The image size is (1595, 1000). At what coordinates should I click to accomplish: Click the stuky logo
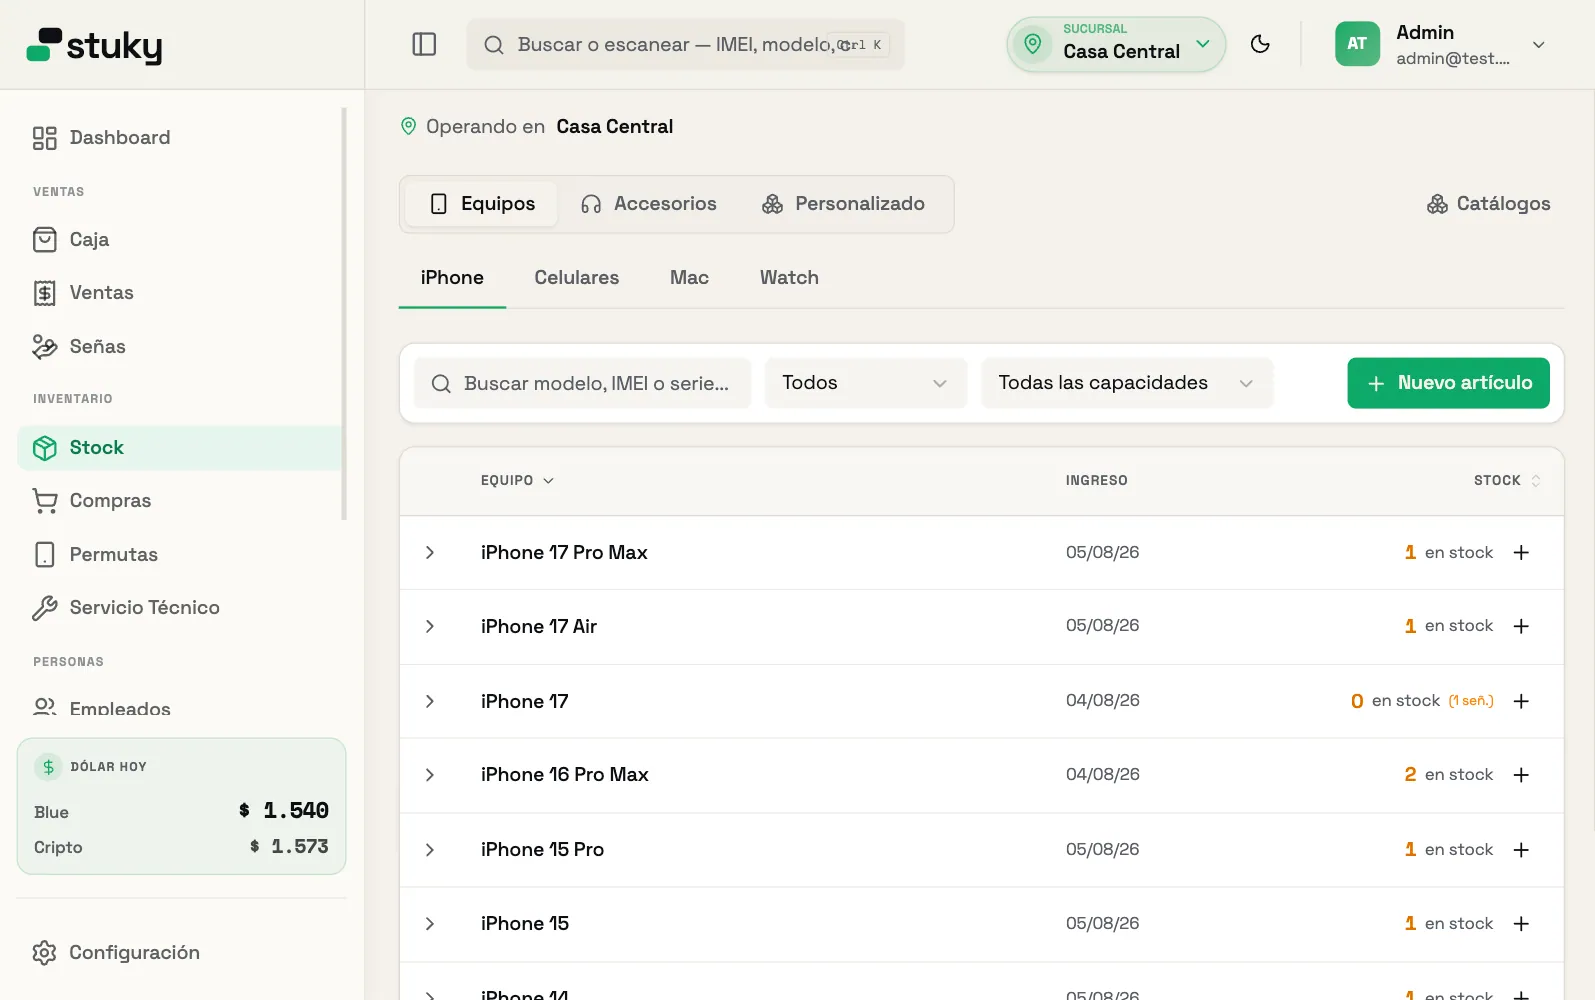pyautogui.click(x=94, y=45)
